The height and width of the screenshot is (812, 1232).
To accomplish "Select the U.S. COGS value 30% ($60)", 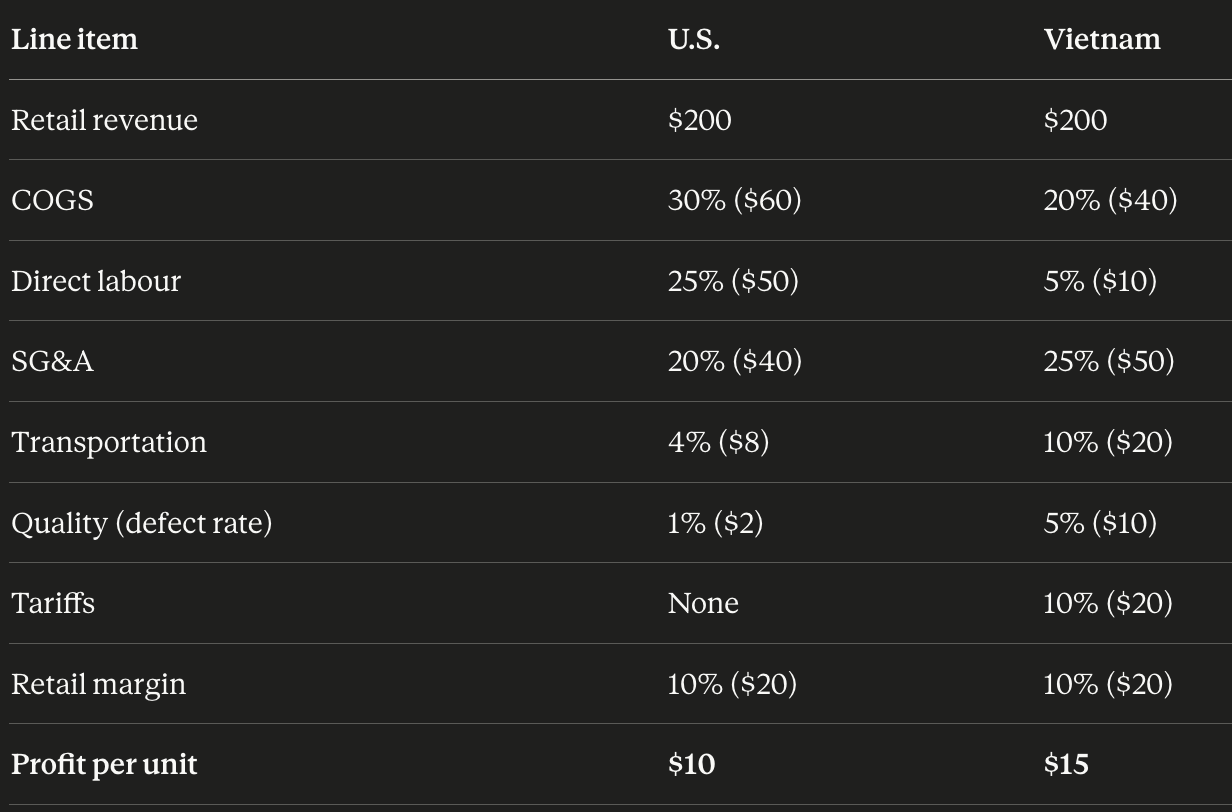I will coord(735,201).
